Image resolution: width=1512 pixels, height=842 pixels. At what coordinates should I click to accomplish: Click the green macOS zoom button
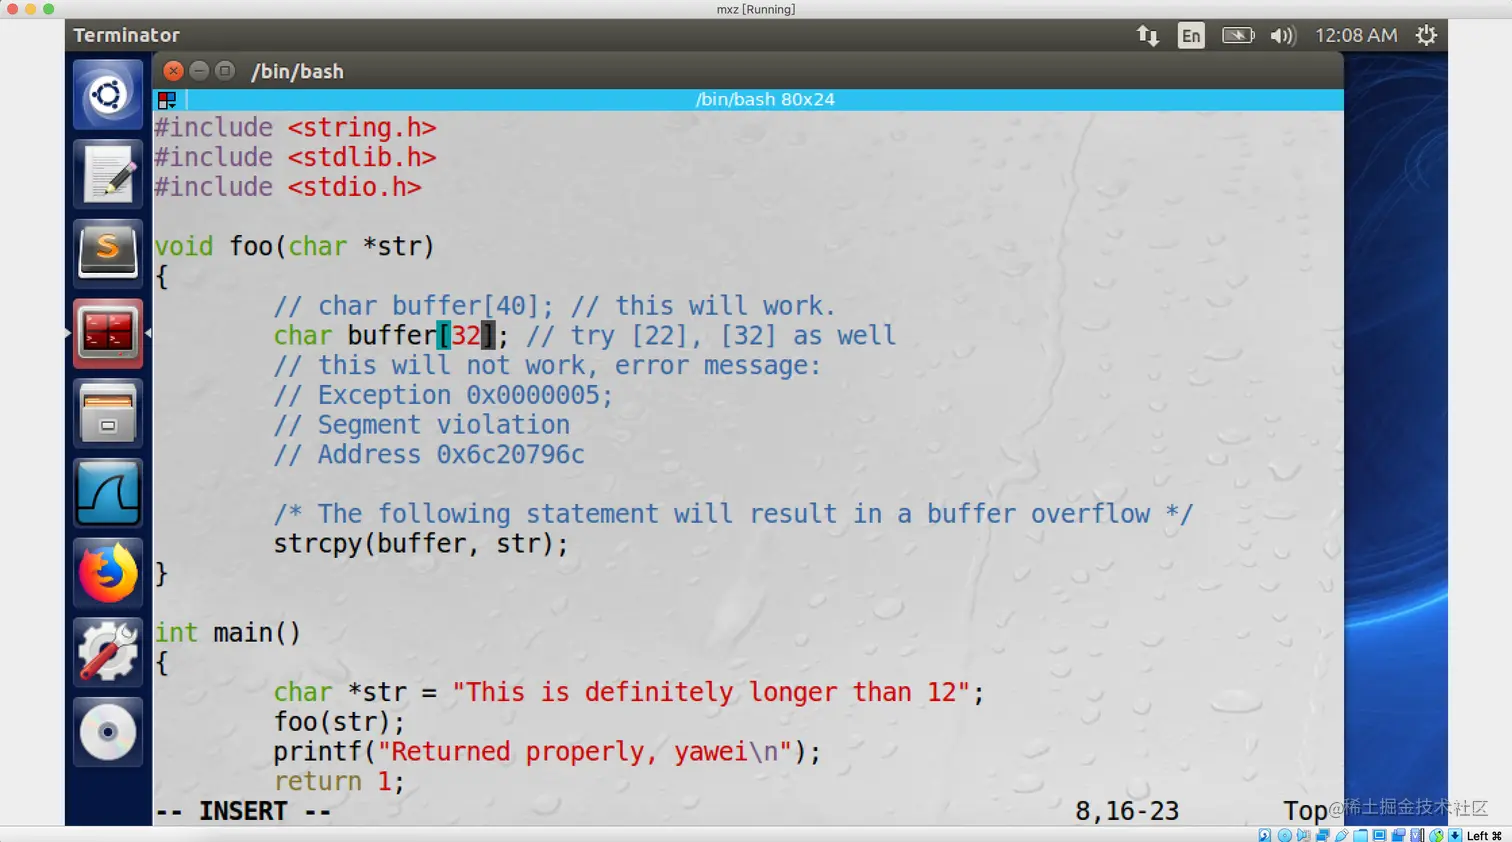pos(48,9)
